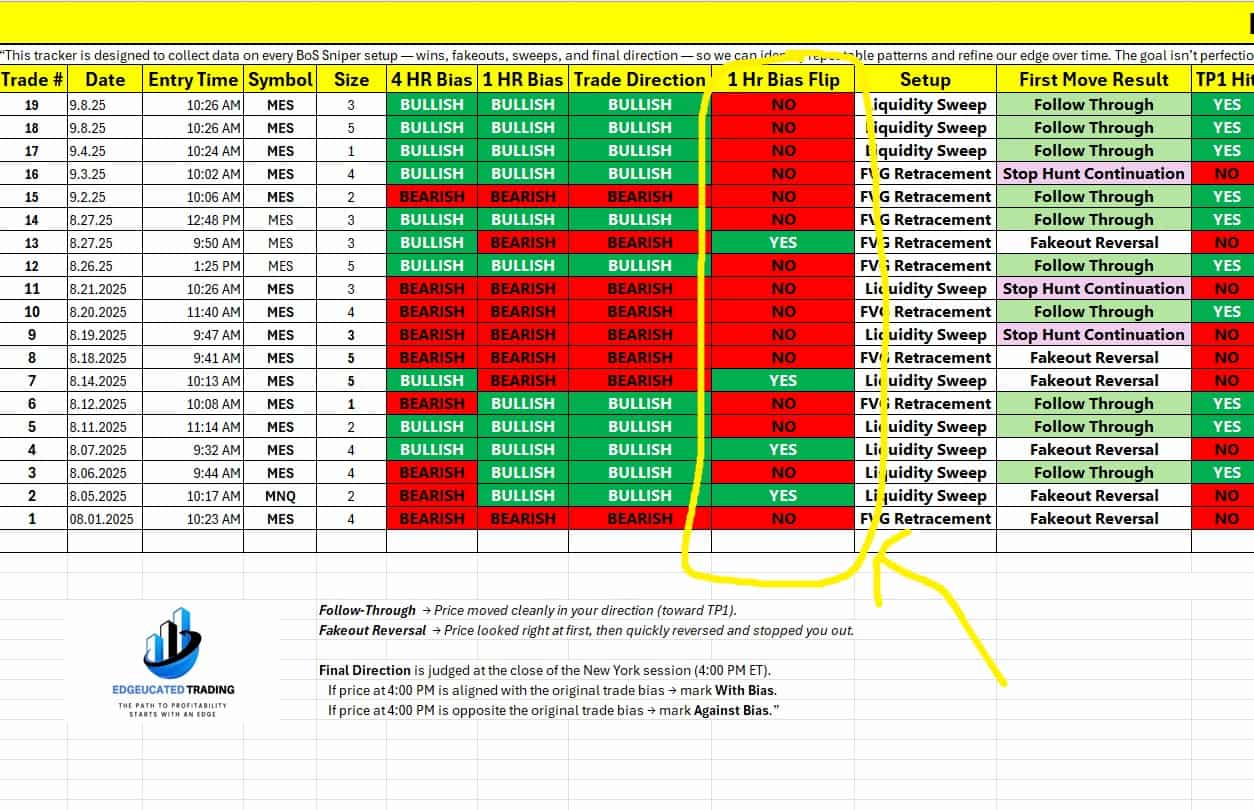Select the date cell 9.4.25

(x=105, y=151)
